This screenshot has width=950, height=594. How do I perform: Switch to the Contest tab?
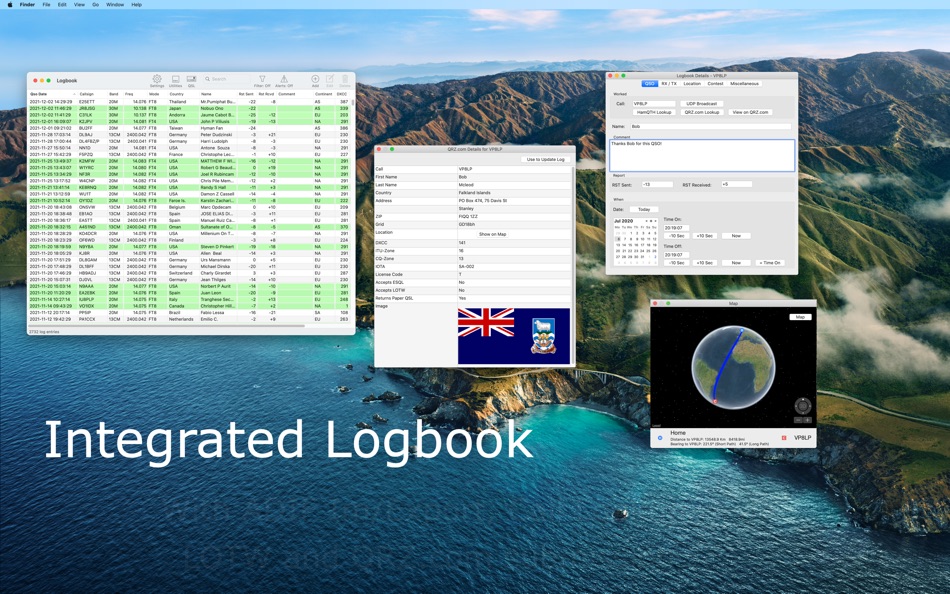(x=716, y=84)
